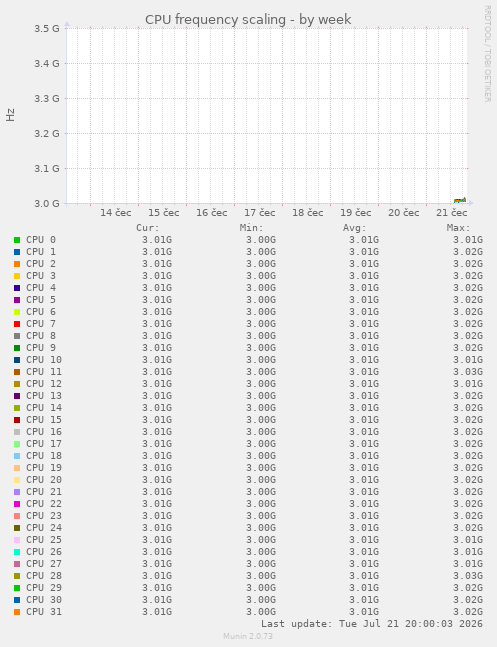
Task: Click the 3.0 G y-axis label
Action: [47, 203]
